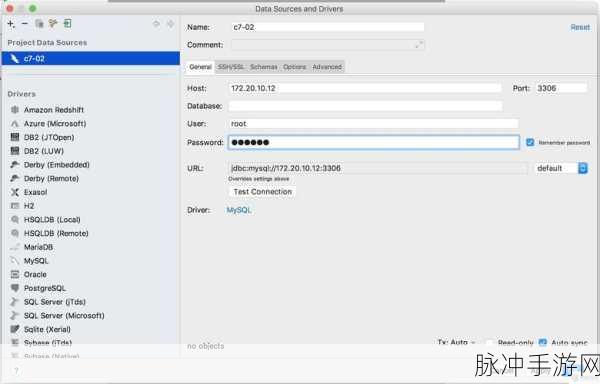The image size is (600, 384).
Task: Click the help question mark button
Action: click(x=16, y=371)
